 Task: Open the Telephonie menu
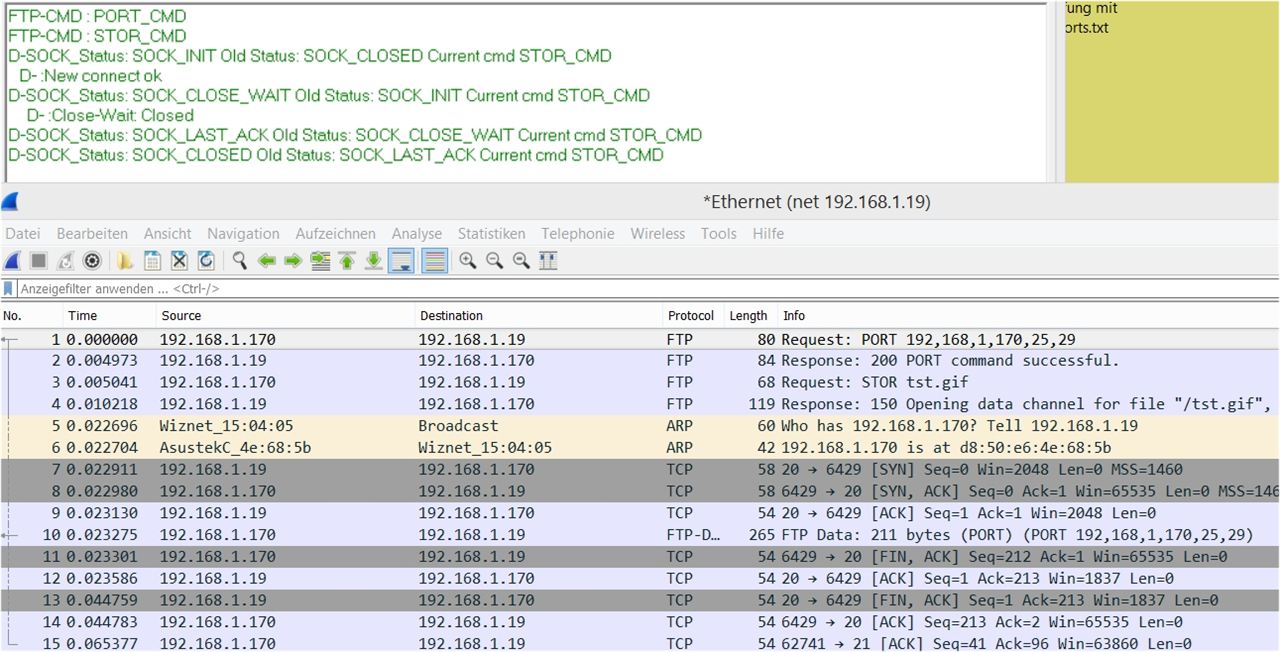click(578, 233)
